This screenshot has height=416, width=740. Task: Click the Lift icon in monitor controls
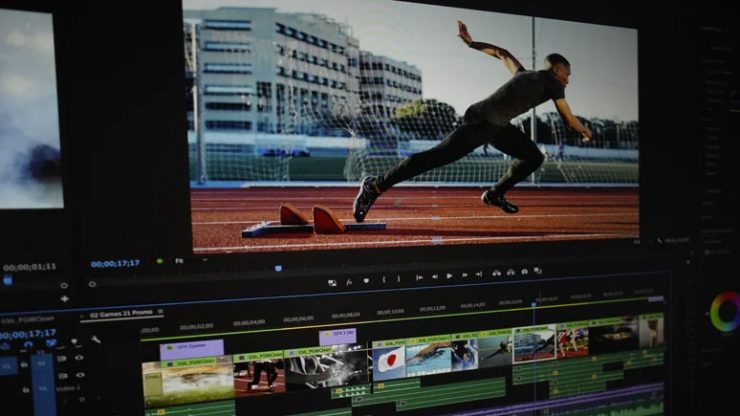click(497, 273)
